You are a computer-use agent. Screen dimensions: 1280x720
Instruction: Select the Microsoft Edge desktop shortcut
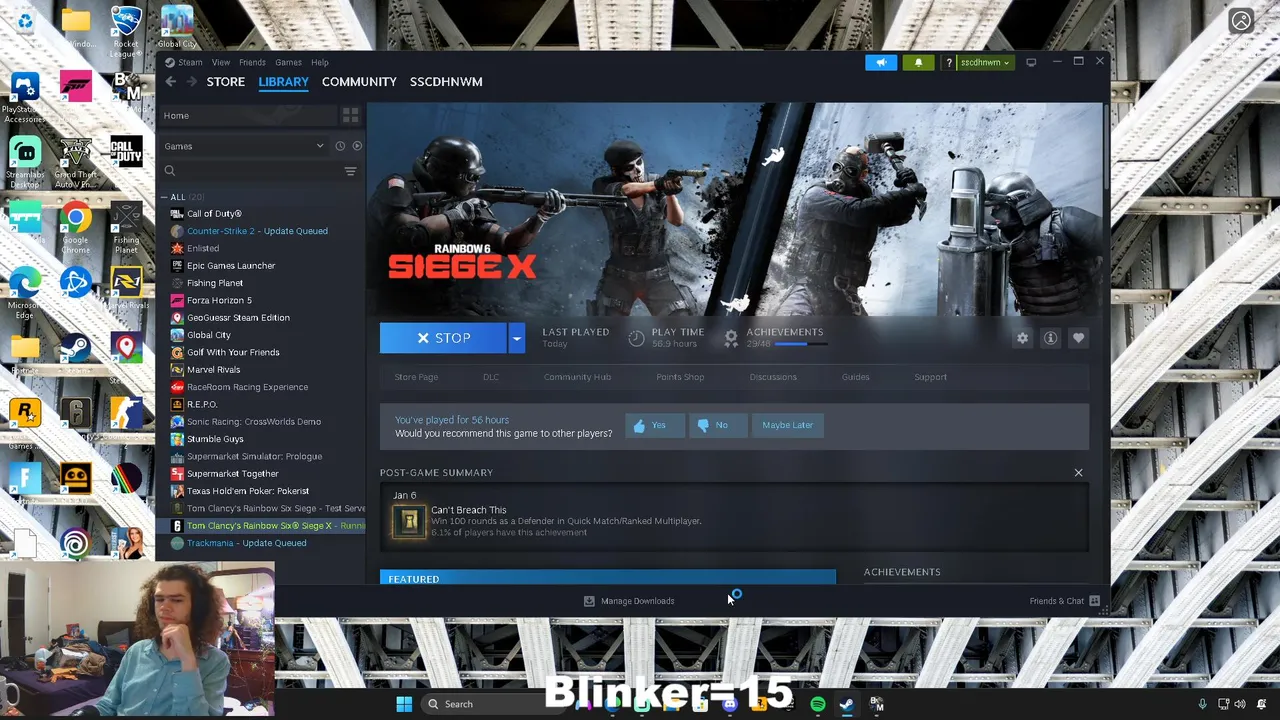25,292
